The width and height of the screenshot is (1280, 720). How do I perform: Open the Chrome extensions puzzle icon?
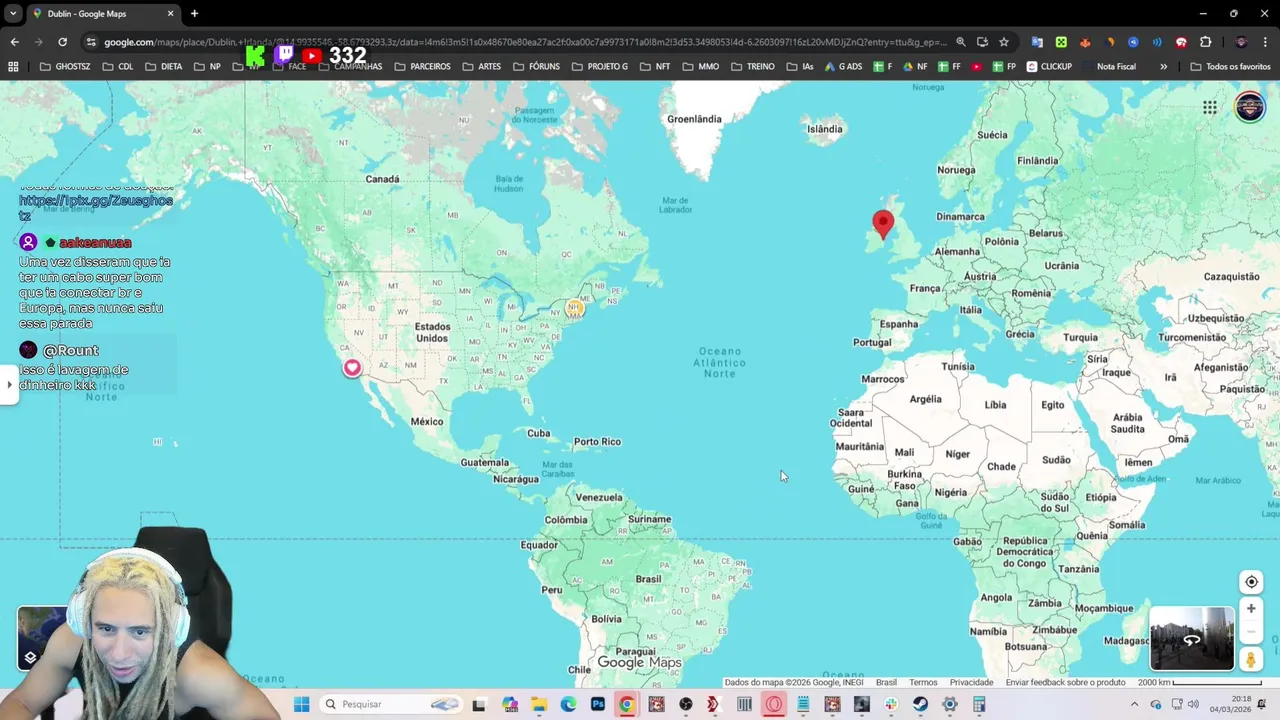pyautogui.click(x=1205, y=42)
